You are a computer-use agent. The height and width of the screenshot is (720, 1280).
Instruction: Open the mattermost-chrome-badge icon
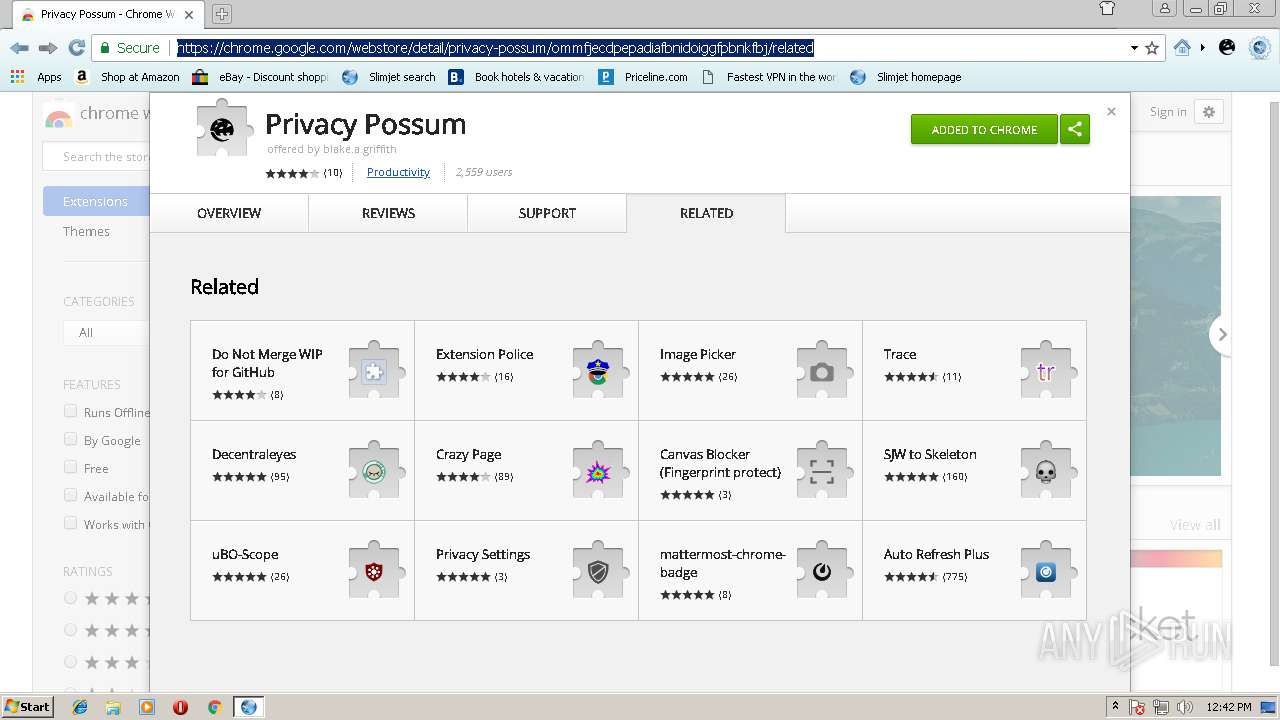pyautogui.click(x=822, y=571)
